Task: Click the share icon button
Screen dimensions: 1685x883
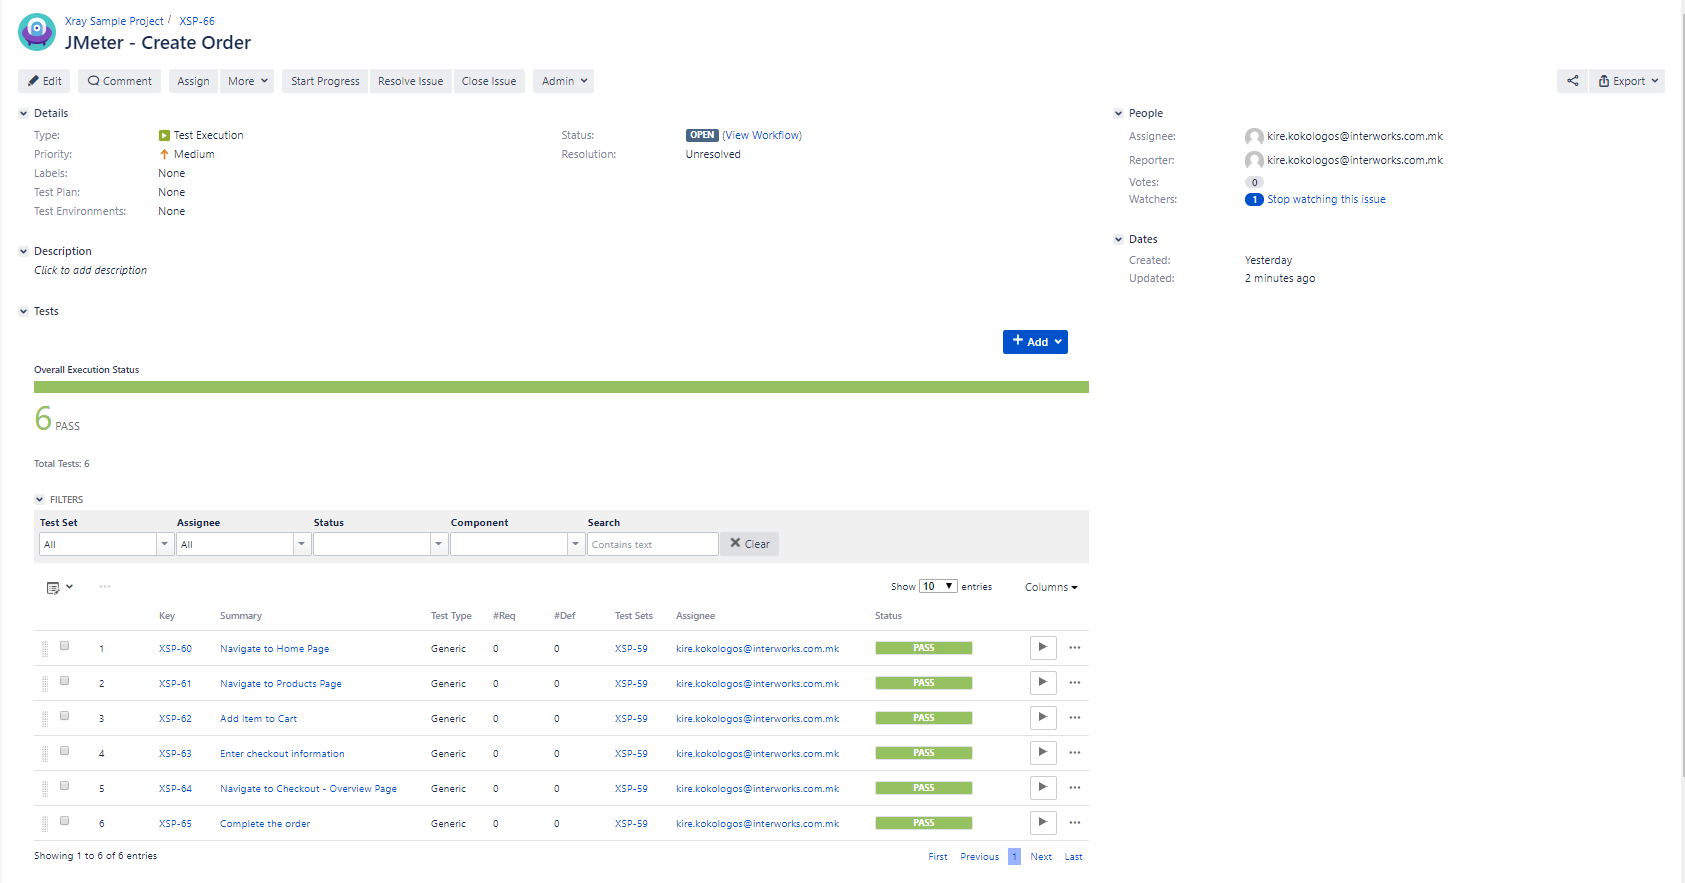Action: pyautogui.click(x=1572, y=81)
